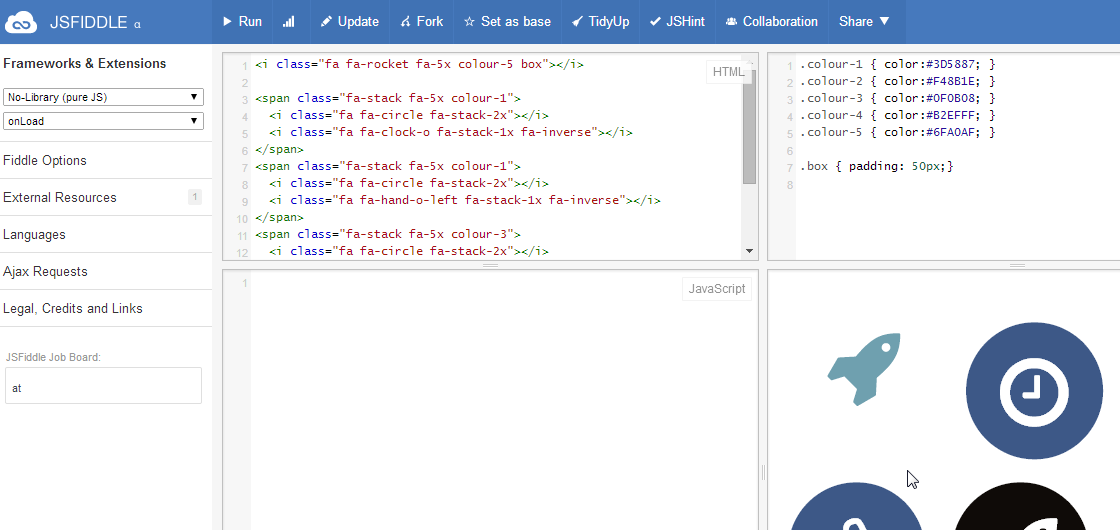Click the Frameworks & Extensions heading
Image resolution: width=1120 pixels, height=530 pixels.
pos(84,64)
